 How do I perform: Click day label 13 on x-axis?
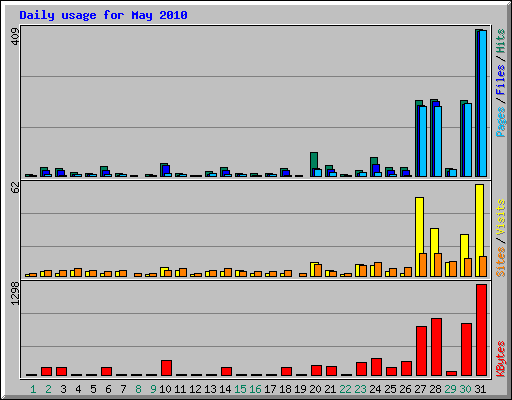(x=210, y=389)
